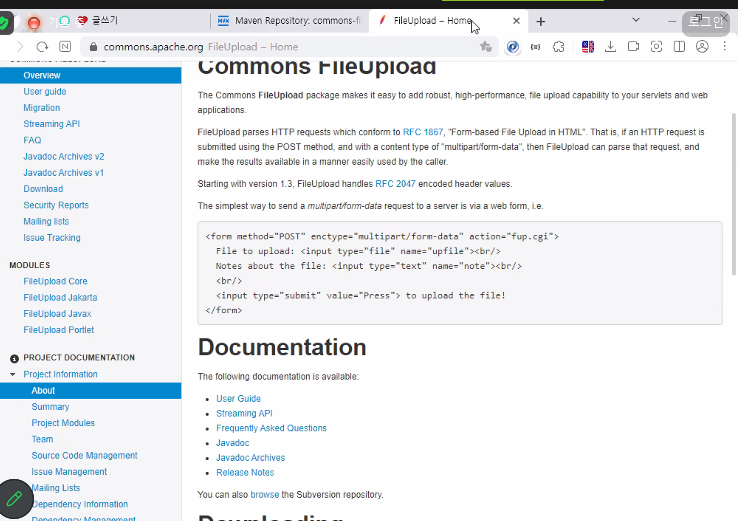The width and height of the screenshot is (738, 521).
Task: Open the FileUpload Core module
Action: [55, 281]
